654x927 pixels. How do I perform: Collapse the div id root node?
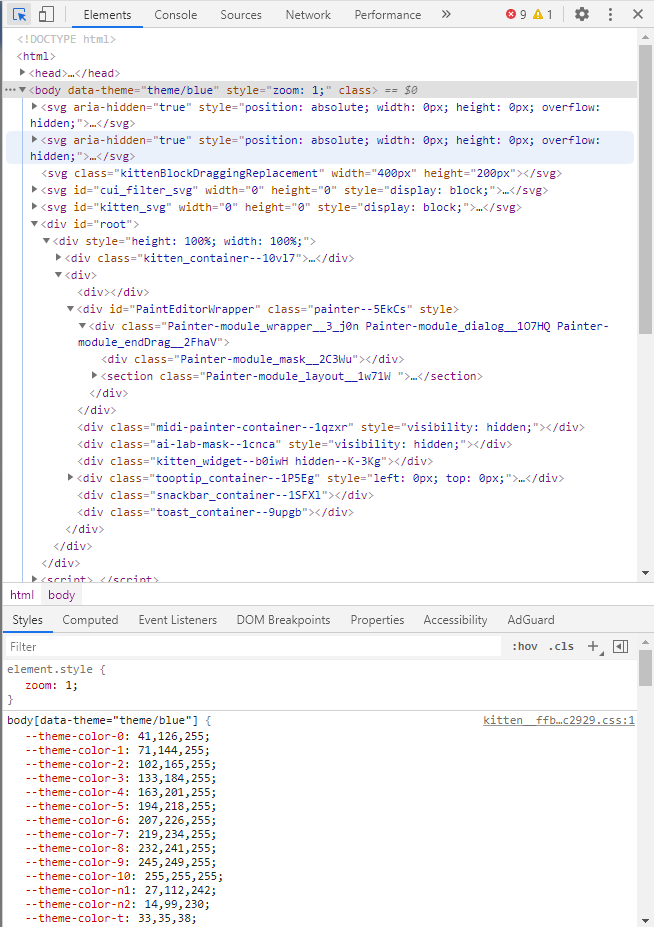click(34, 224)
